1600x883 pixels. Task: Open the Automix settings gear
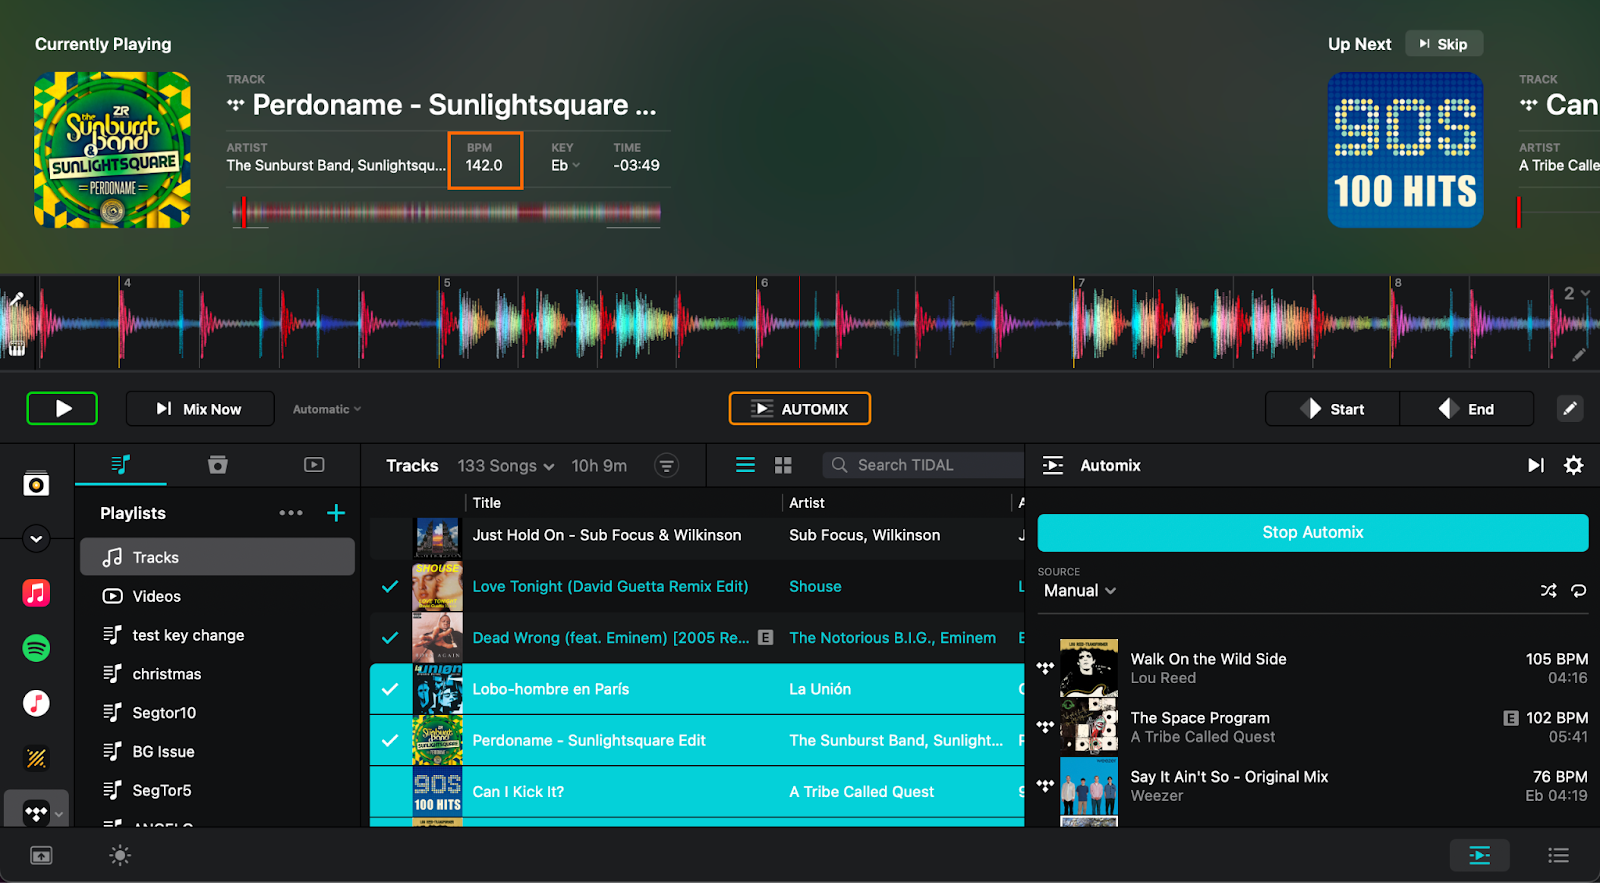click(1573, 465)
